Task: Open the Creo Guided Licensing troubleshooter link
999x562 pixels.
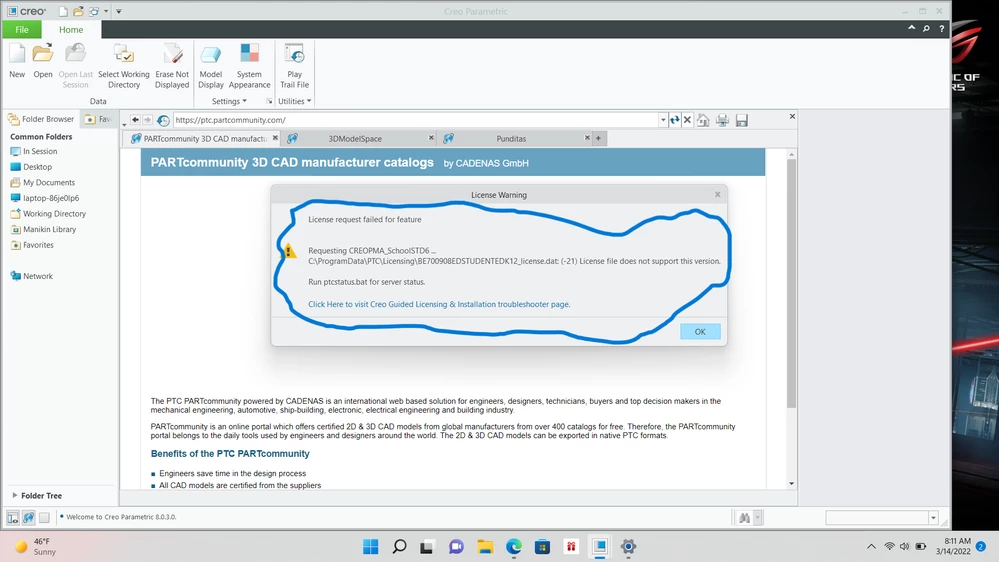Action: [x=439, y=305]
